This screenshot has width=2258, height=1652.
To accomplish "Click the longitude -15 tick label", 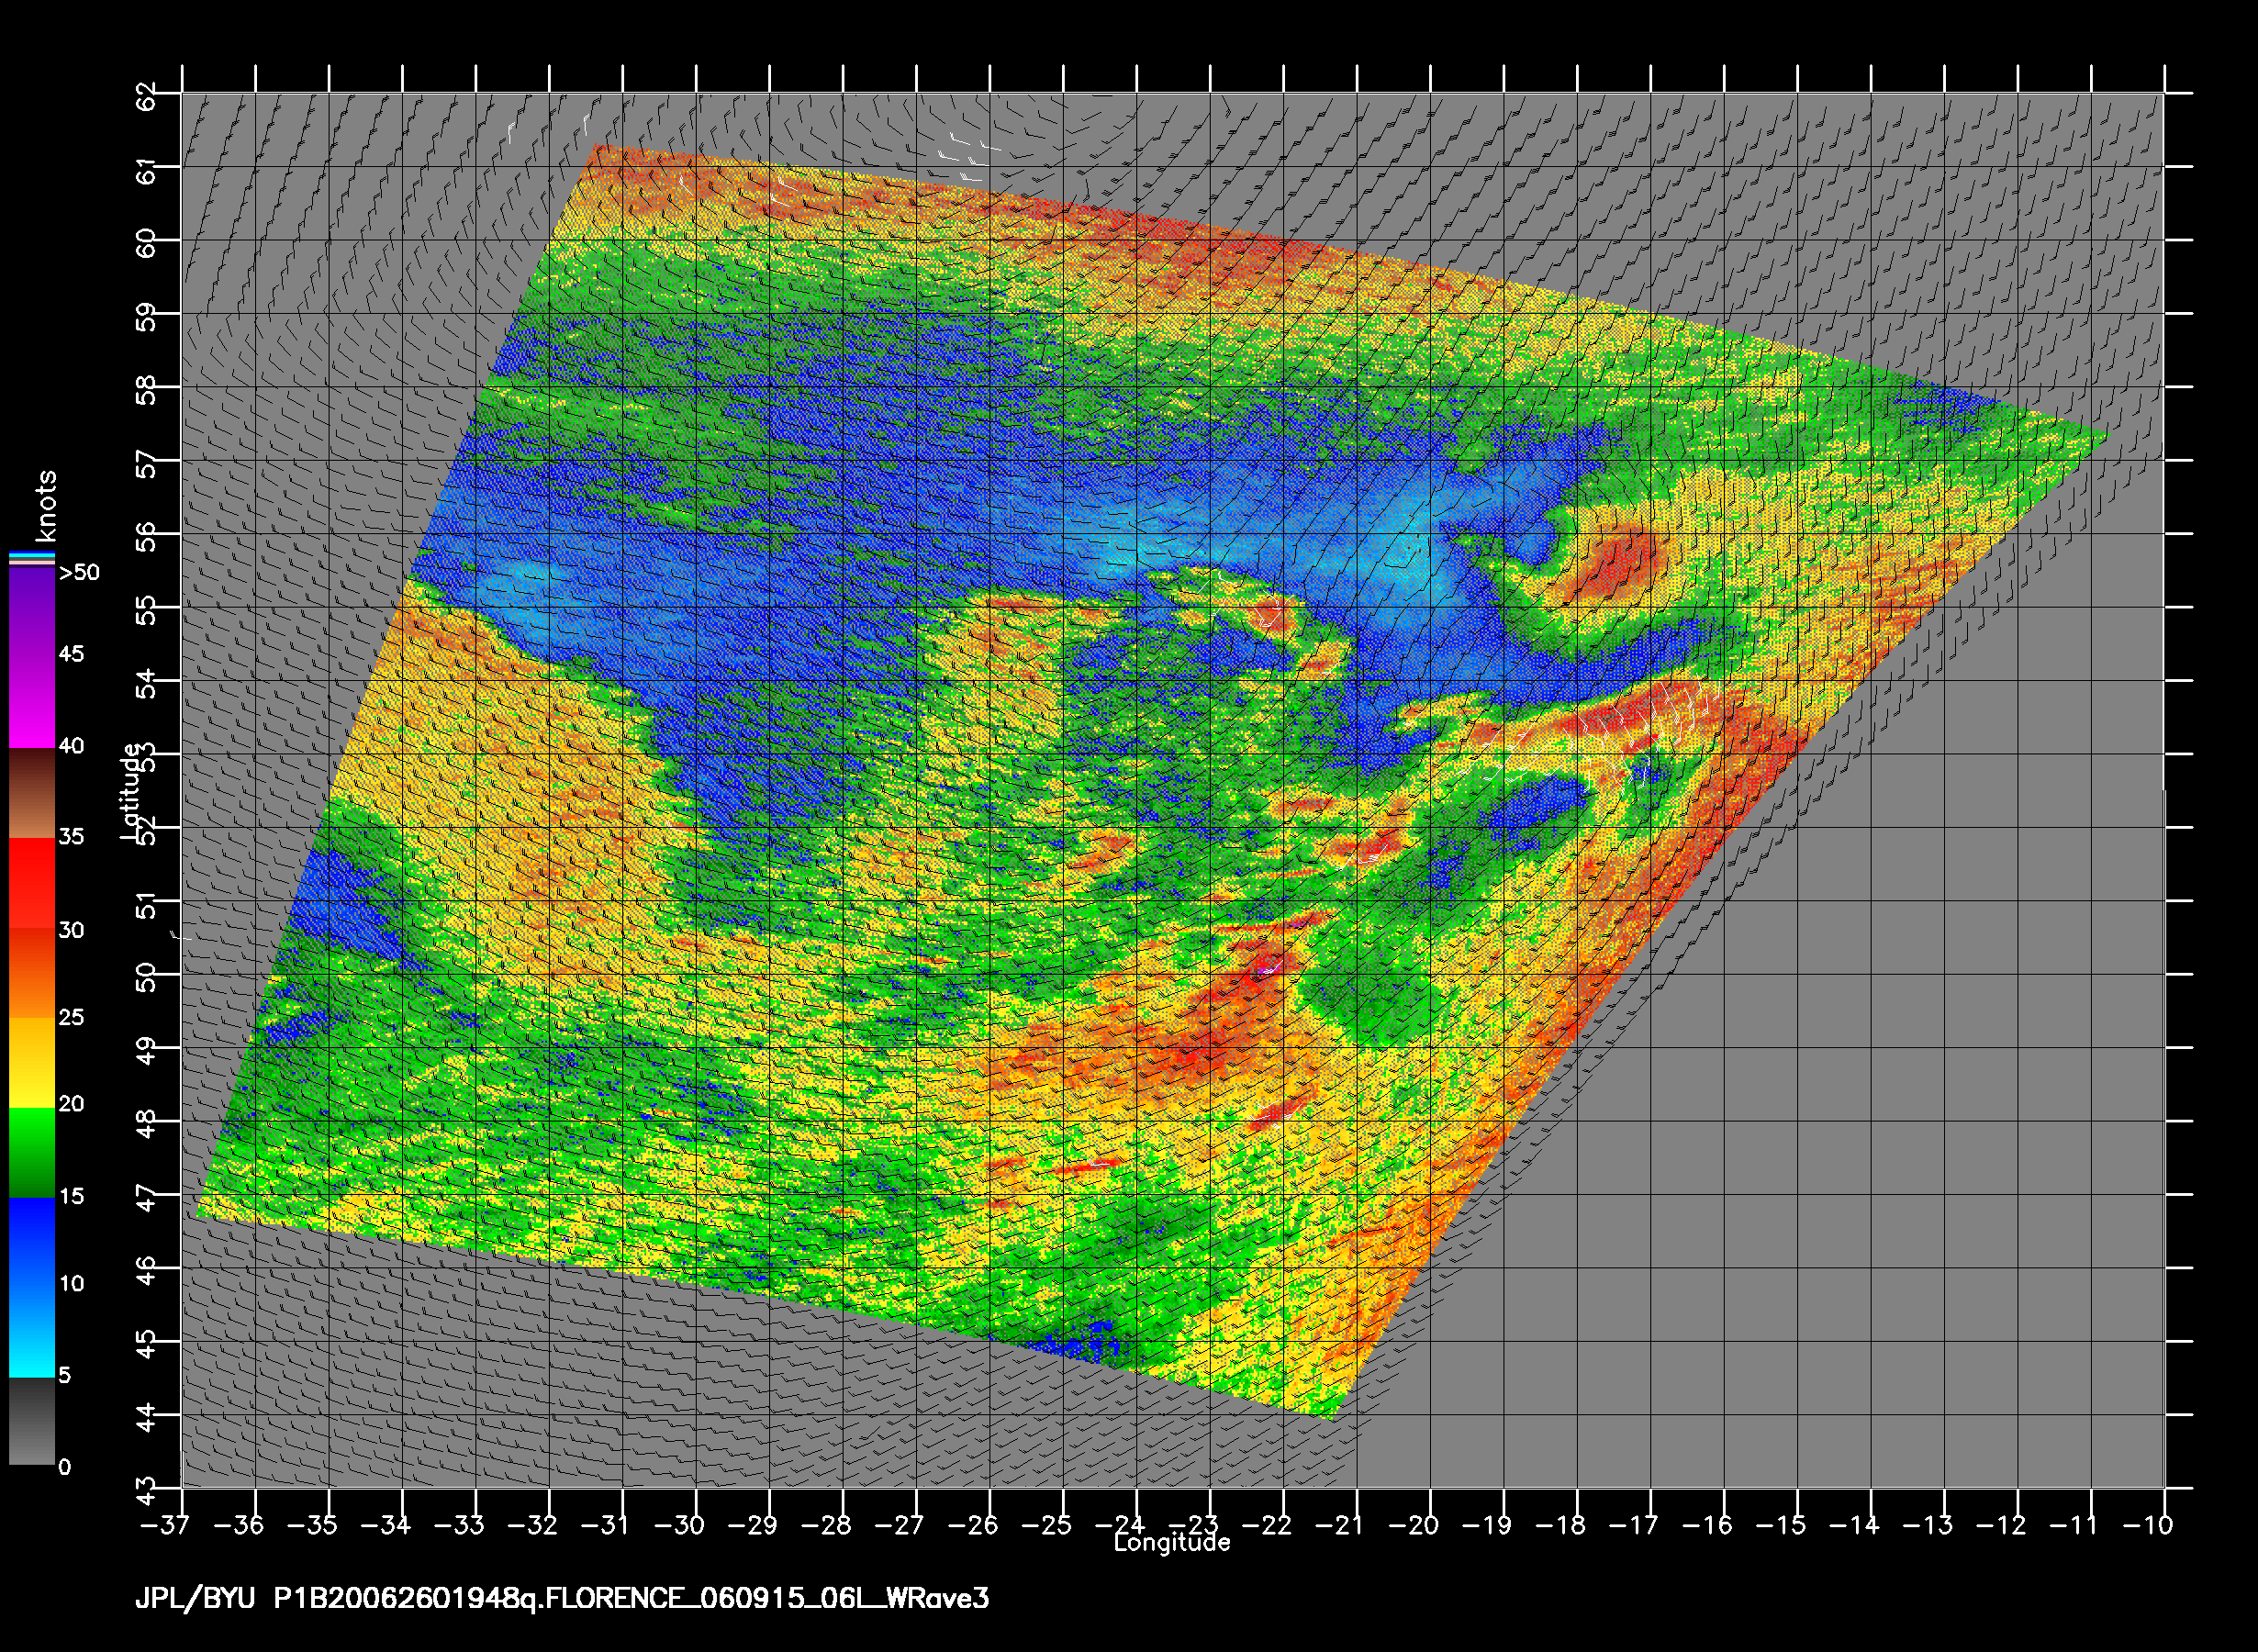I will [1782, 1525].
